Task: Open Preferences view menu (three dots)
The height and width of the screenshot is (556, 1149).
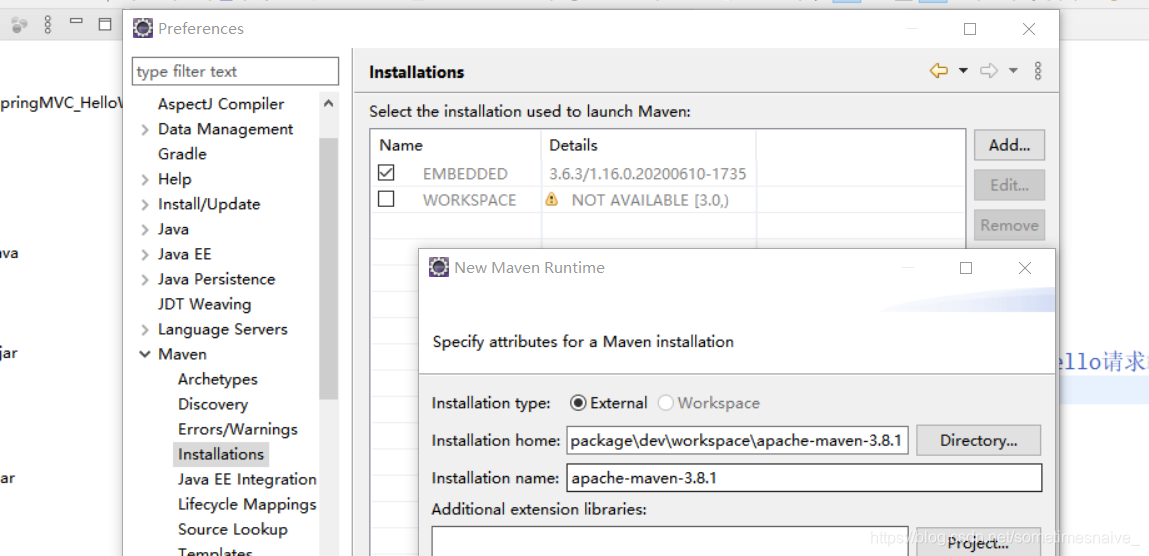Action: pos(1038,71)
